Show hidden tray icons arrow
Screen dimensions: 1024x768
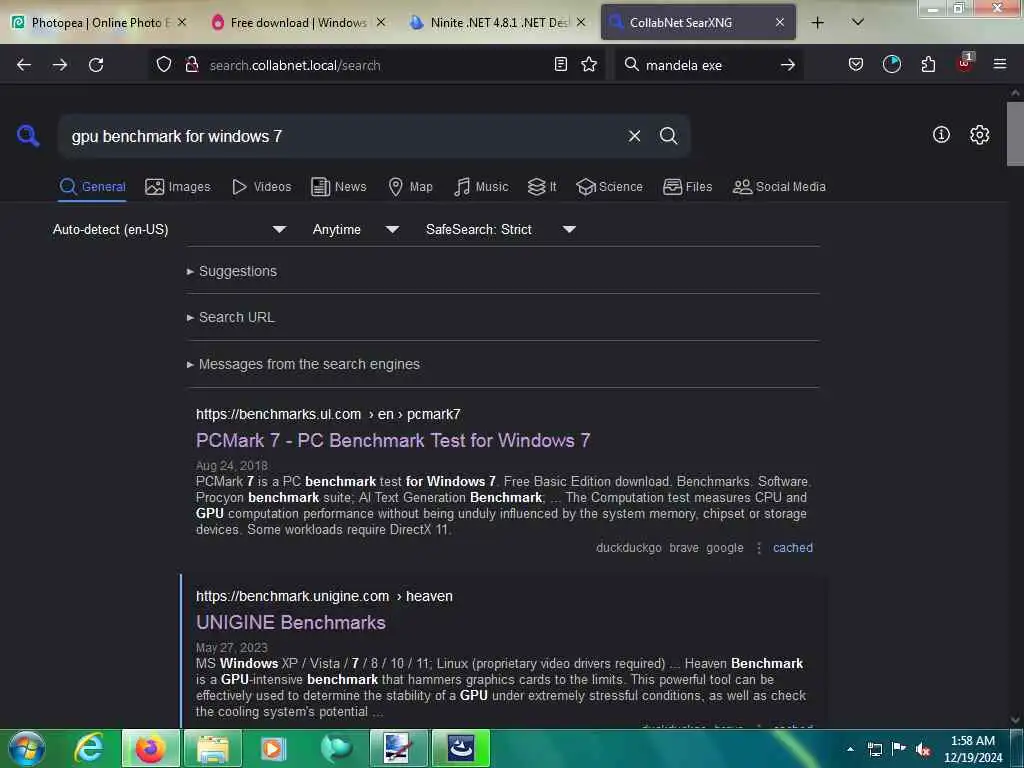coord(850,749)
